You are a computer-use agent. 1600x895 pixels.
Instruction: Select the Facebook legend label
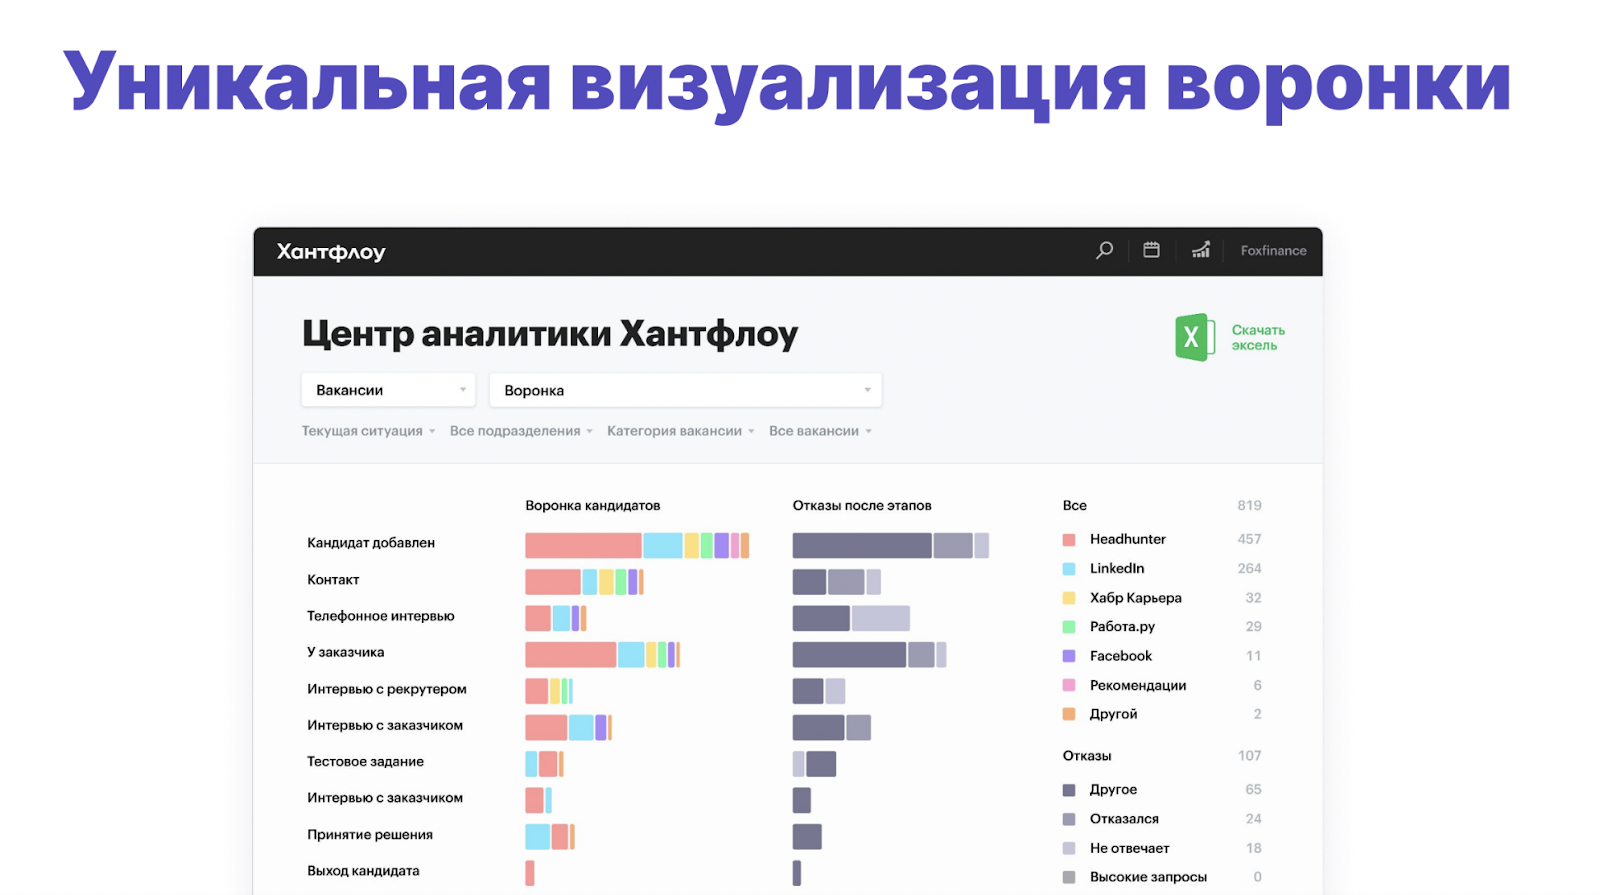coord(1121,656)
